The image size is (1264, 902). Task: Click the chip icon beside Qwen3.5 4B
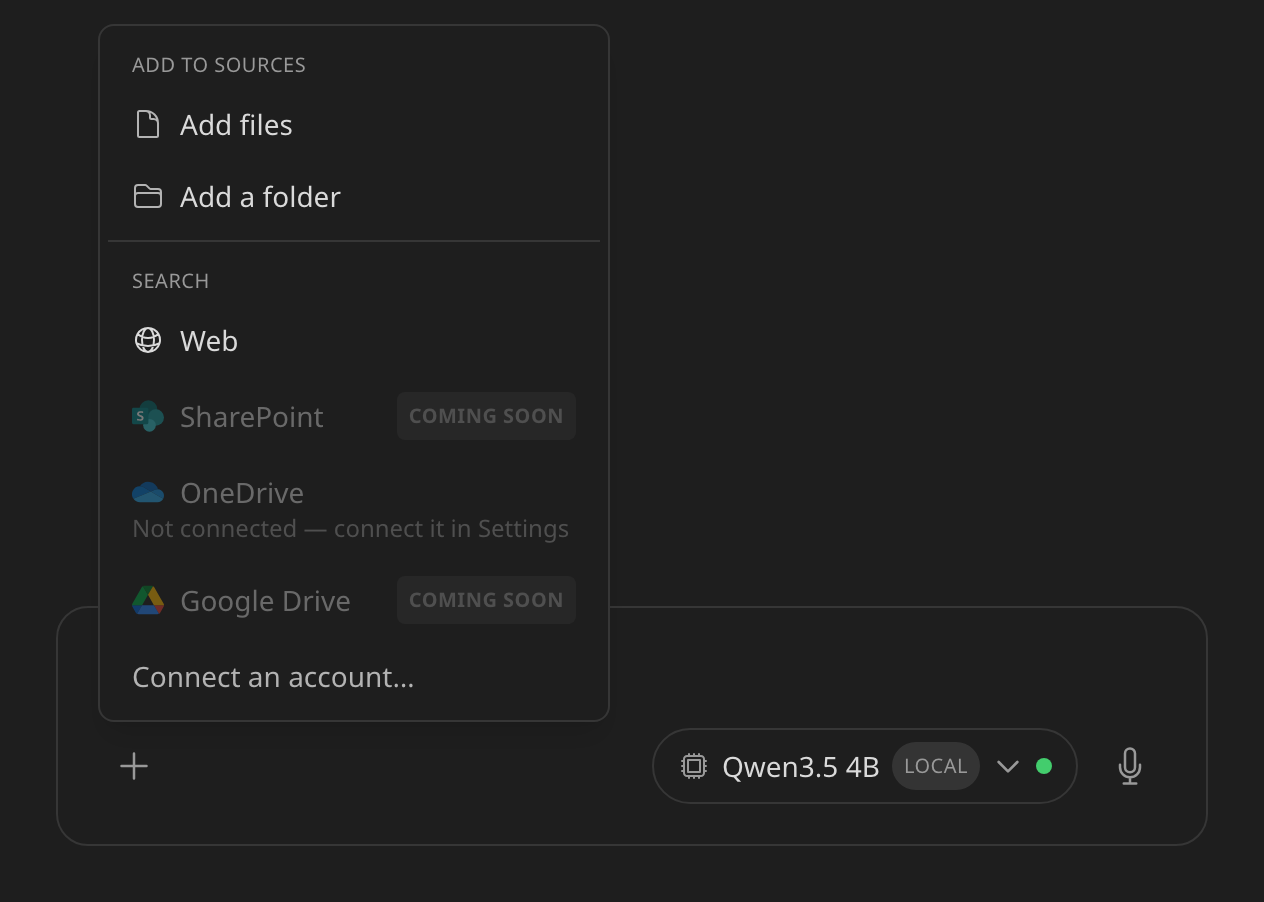694,766
